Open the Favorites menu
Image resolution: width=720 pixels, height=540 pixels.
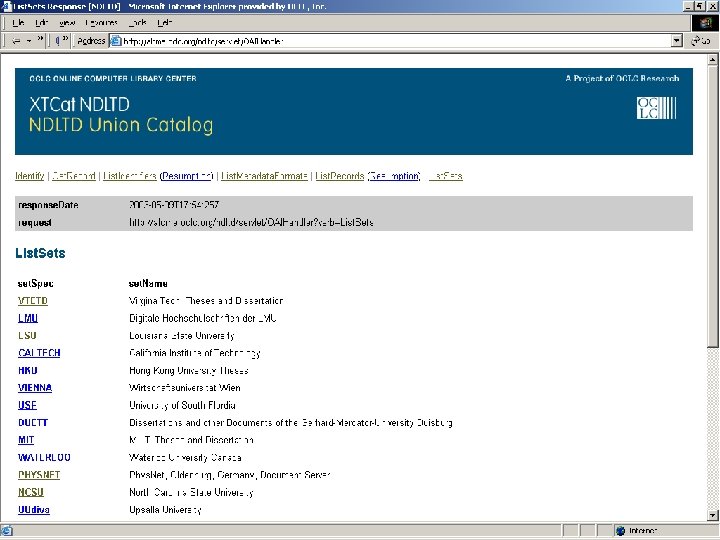101,22
